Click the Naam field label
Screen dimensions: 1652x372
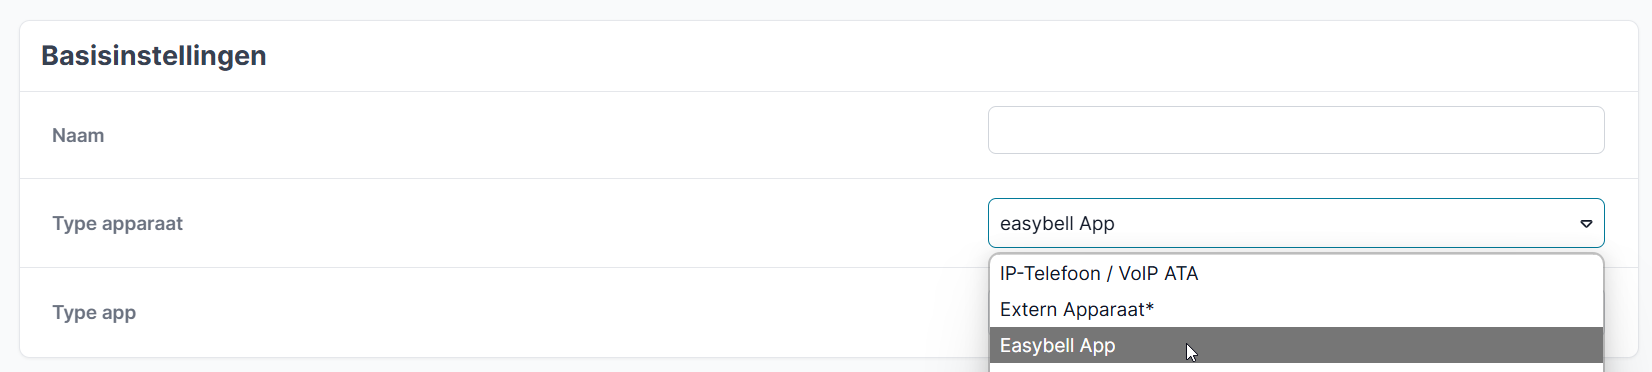click(x=78, y=135)
